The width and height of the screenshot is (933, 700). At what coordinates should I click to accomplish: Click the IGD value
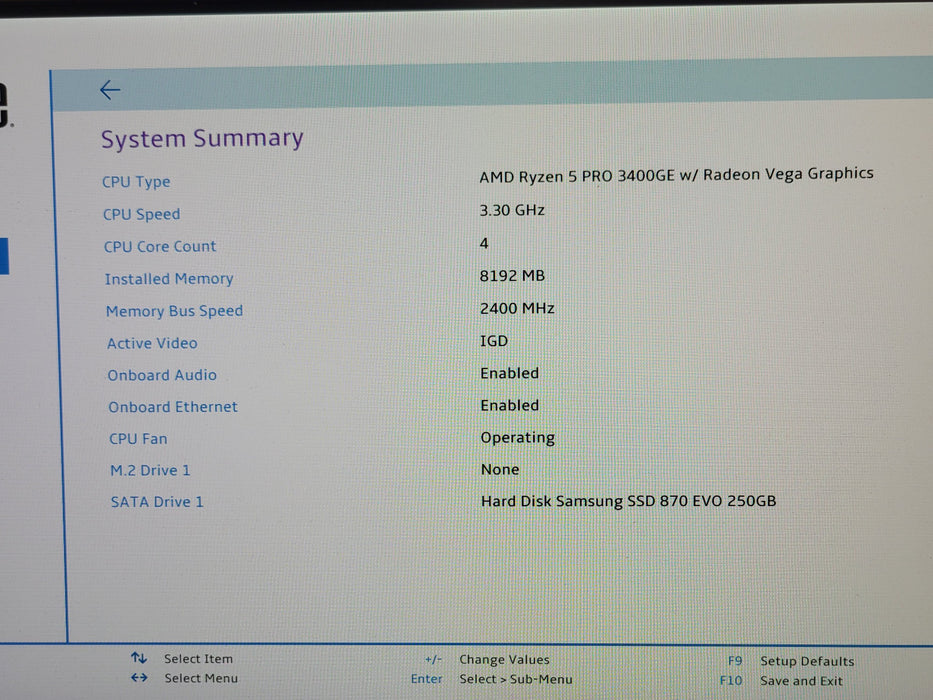(x=494, y=341)
